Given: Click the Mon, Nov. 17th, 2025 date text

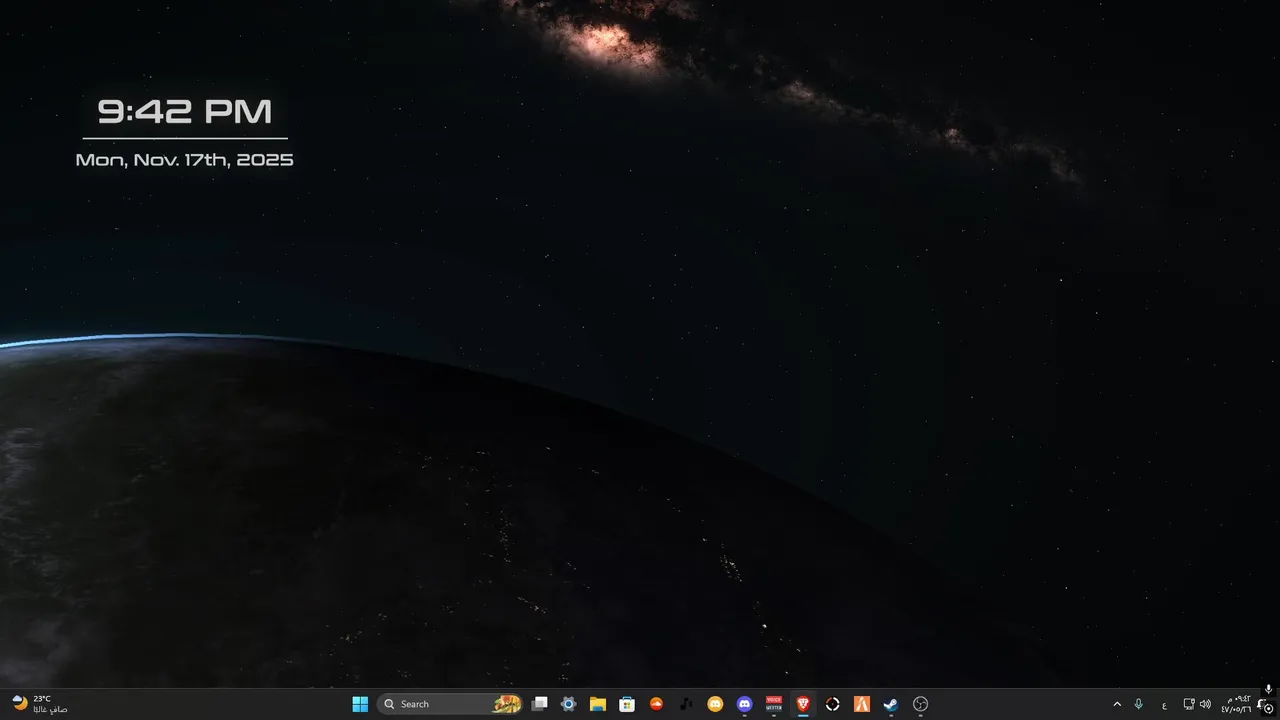Looking at the screenshot, I should point(185,160).
